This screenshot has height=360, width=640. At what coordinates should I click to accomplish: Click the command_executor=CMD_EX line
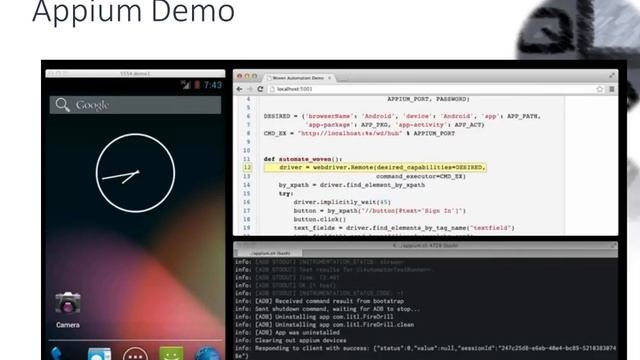pyautogui.click(x=421, y=176)
